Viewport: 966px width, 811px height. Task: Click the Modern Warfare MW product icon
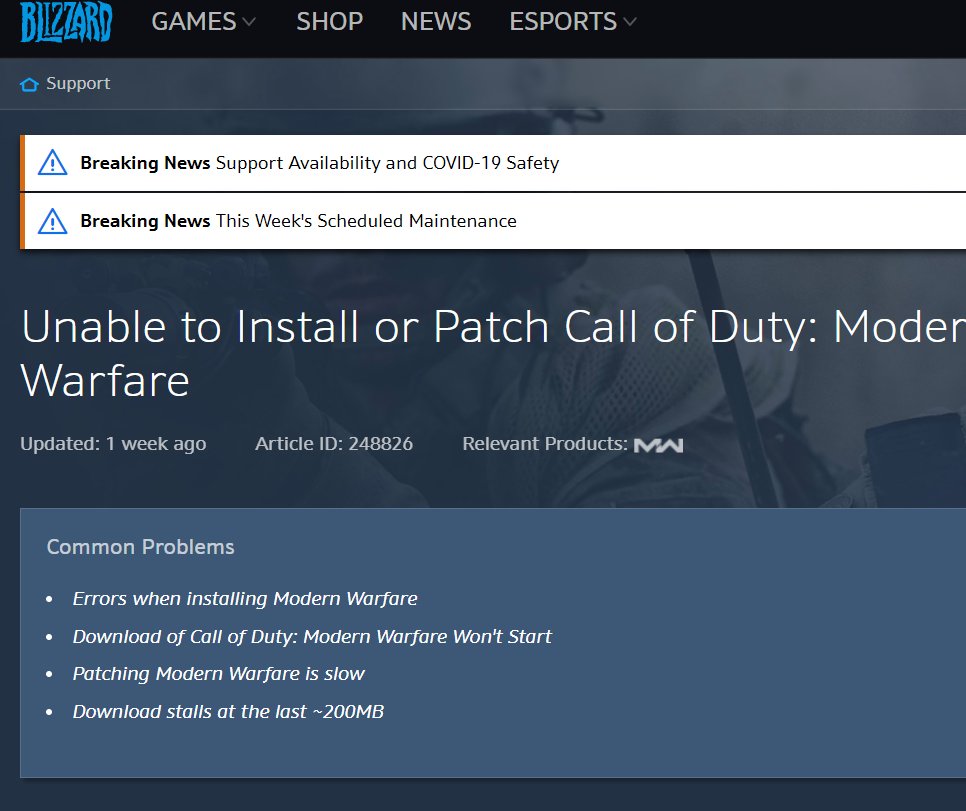(659, 445)
